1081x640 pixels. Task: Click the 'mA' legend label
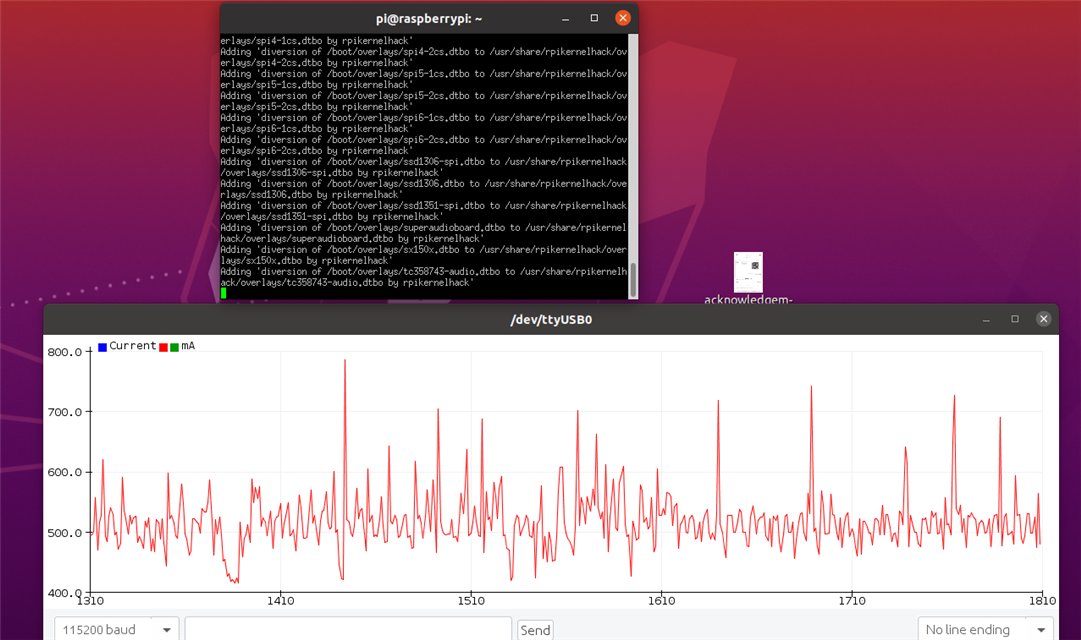point(188,346)
